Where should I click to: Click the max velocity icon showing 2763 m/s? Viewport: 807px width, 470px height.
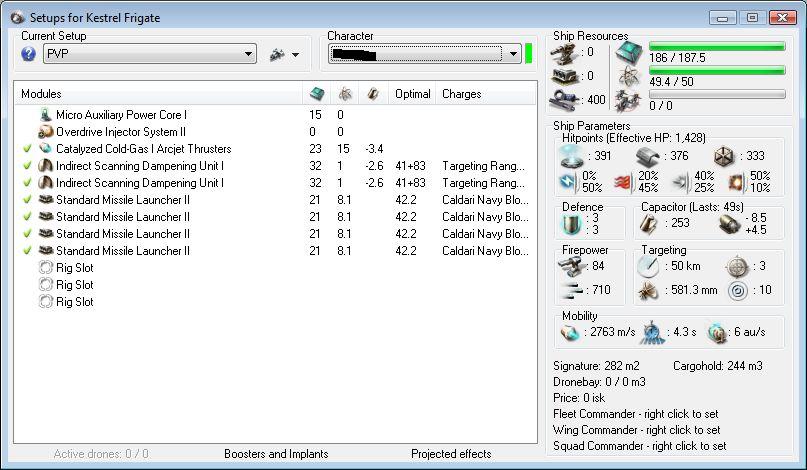570,333
